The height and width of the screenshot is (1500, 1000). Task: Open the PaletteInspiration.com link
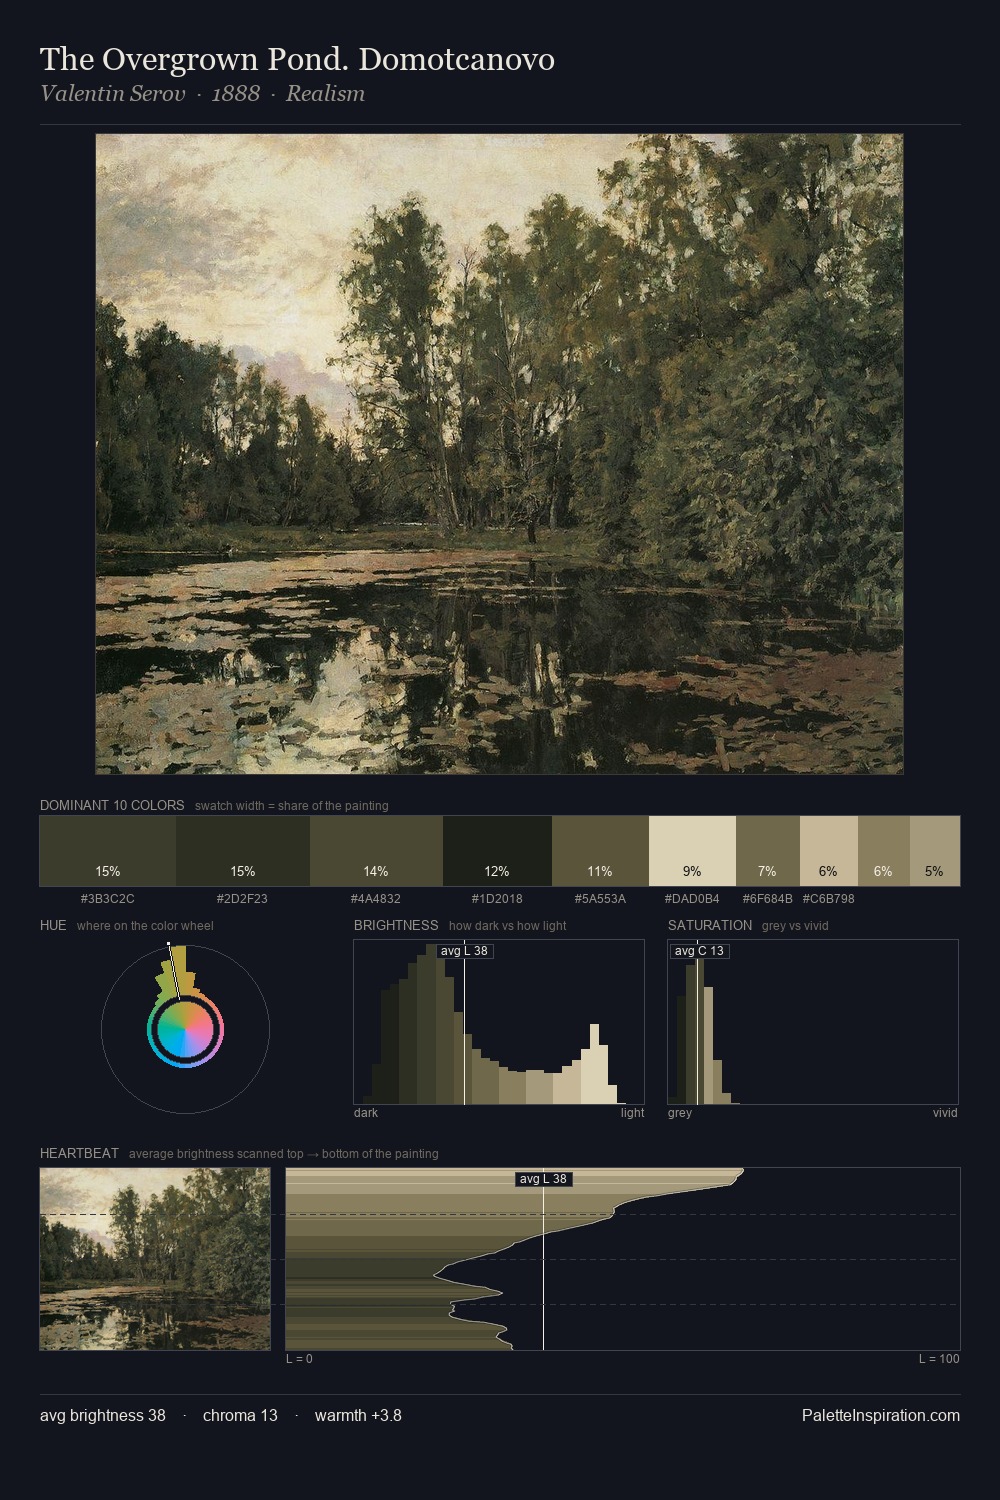881,1416
